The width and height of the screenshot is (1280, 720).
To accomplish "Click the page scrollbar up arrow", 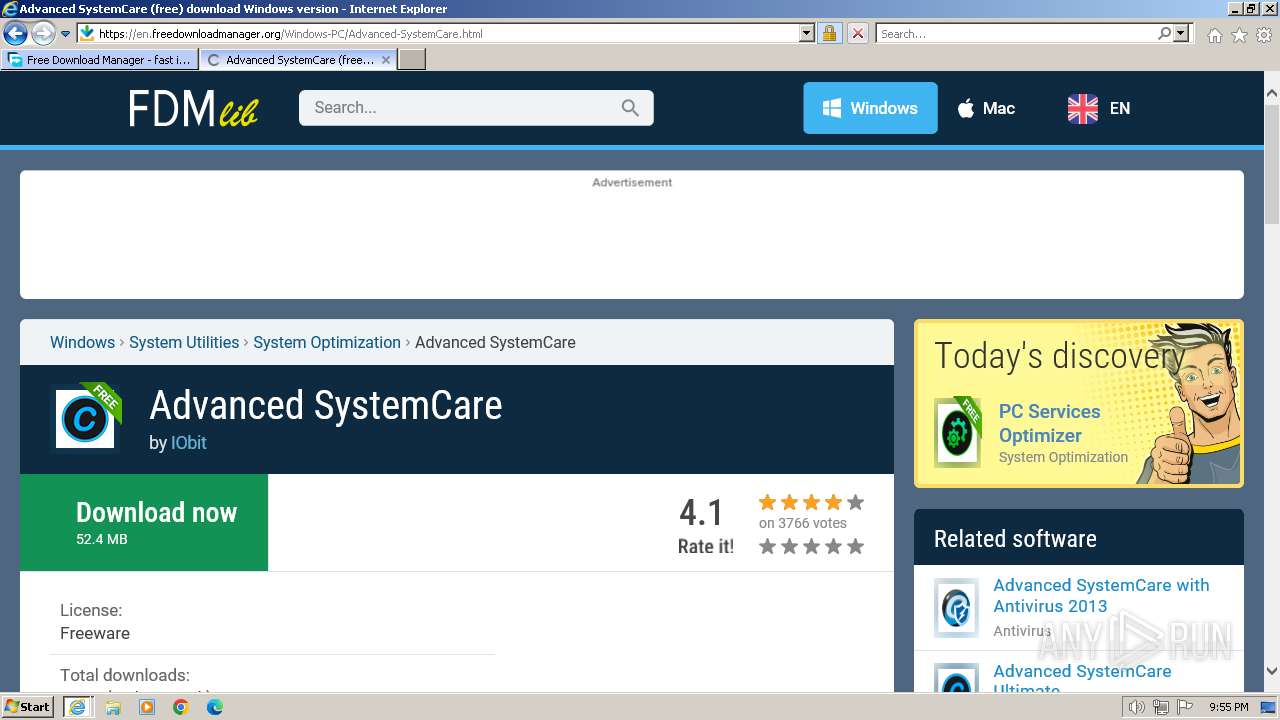I will pyautogui.click(x=1272, y=94).
